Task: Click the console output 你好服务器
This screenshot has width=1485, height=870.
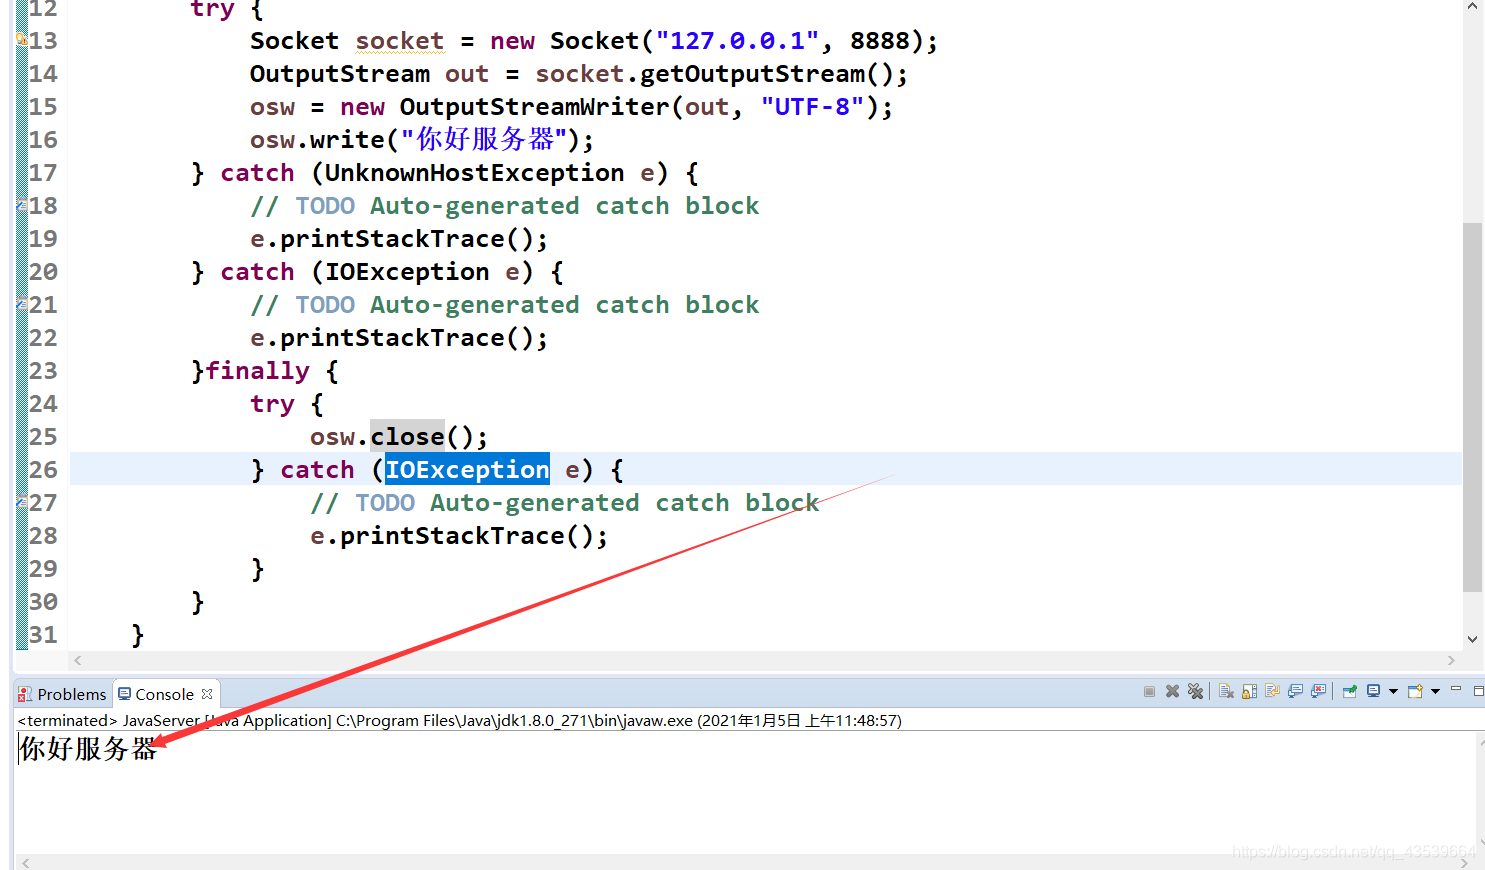Action: [x=88, y=749]
